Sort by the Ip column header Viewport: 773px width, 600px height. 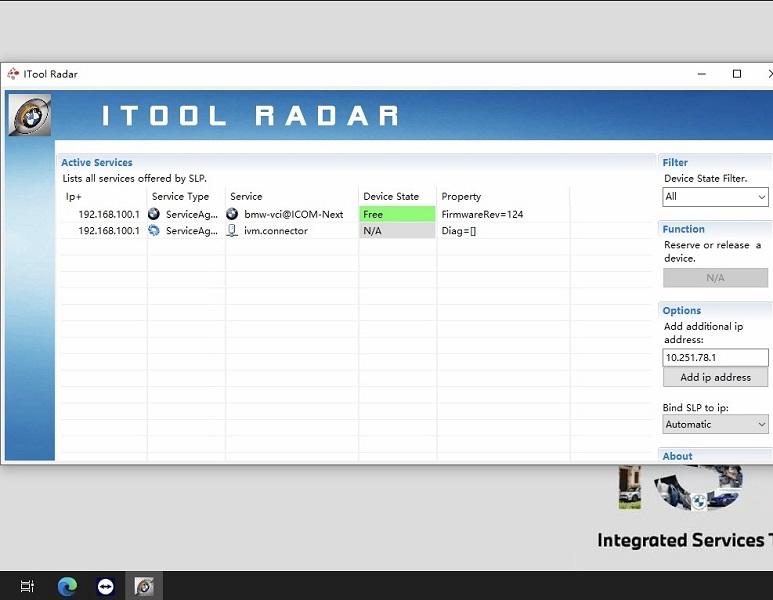74,196
